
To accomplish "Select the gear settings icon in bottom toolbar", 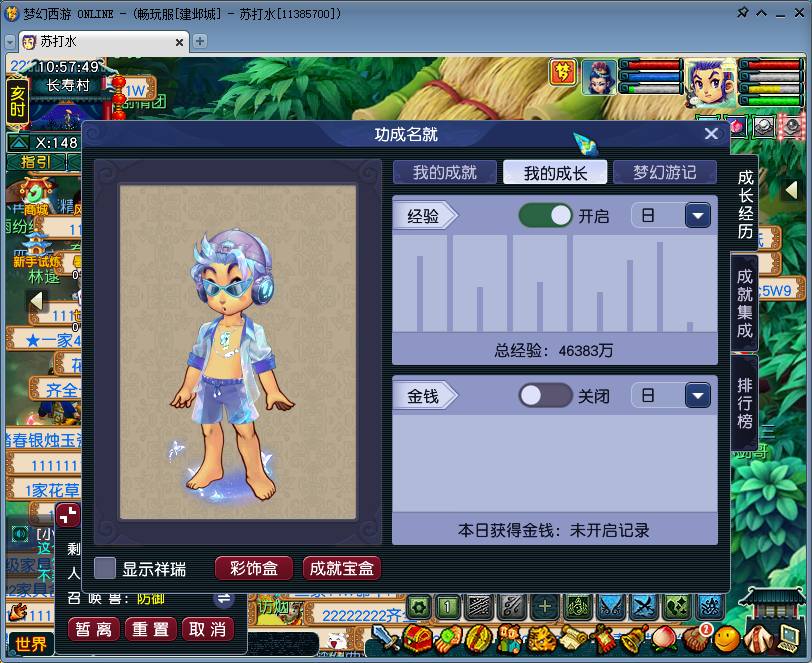I will 417,605.
